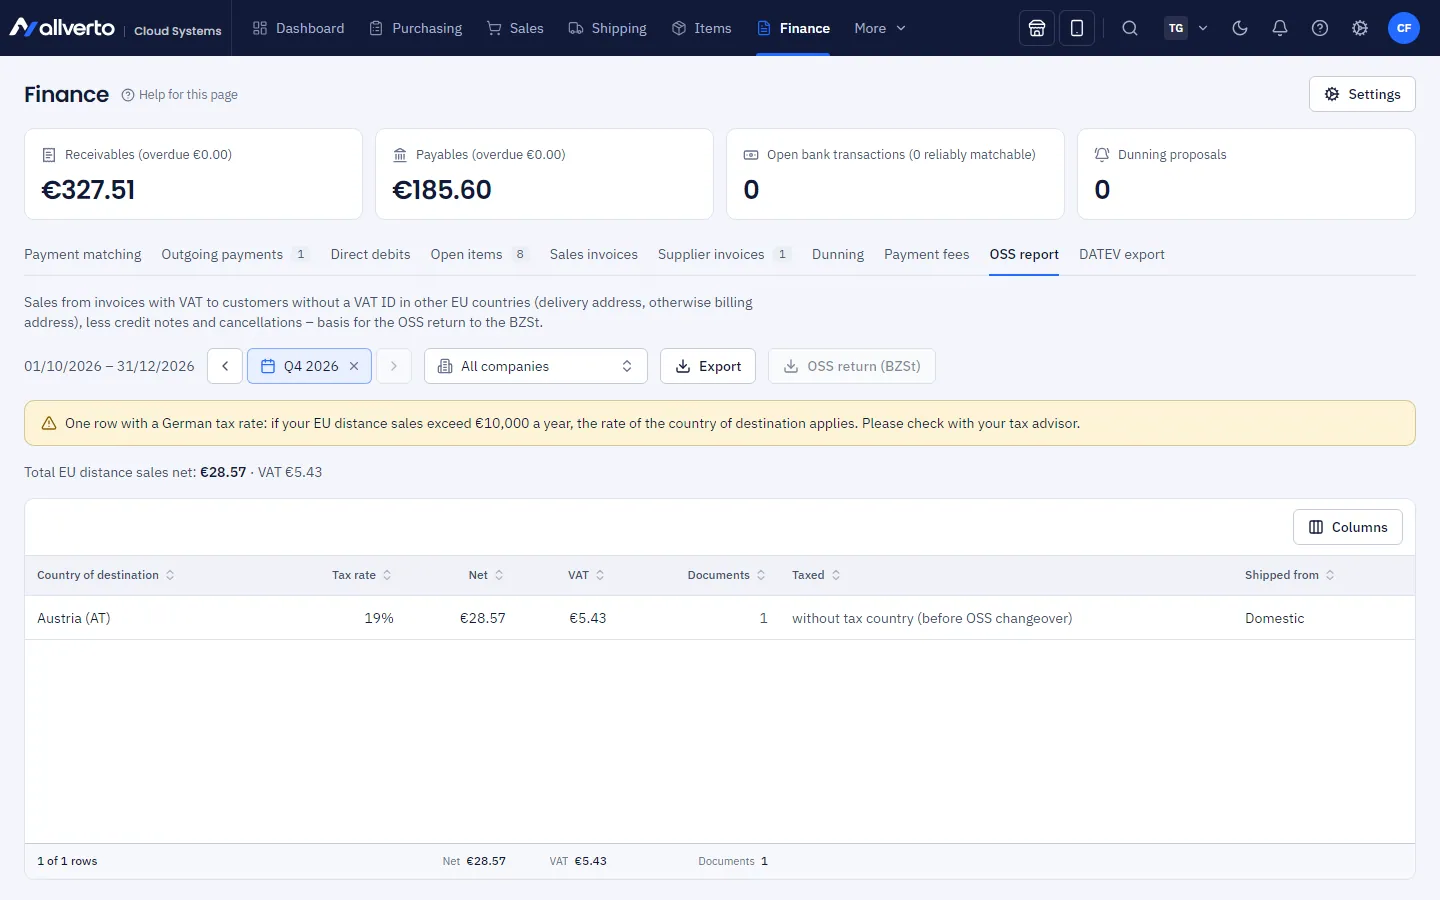
Task: Open notifications bell
Action: pos(1280,28)
